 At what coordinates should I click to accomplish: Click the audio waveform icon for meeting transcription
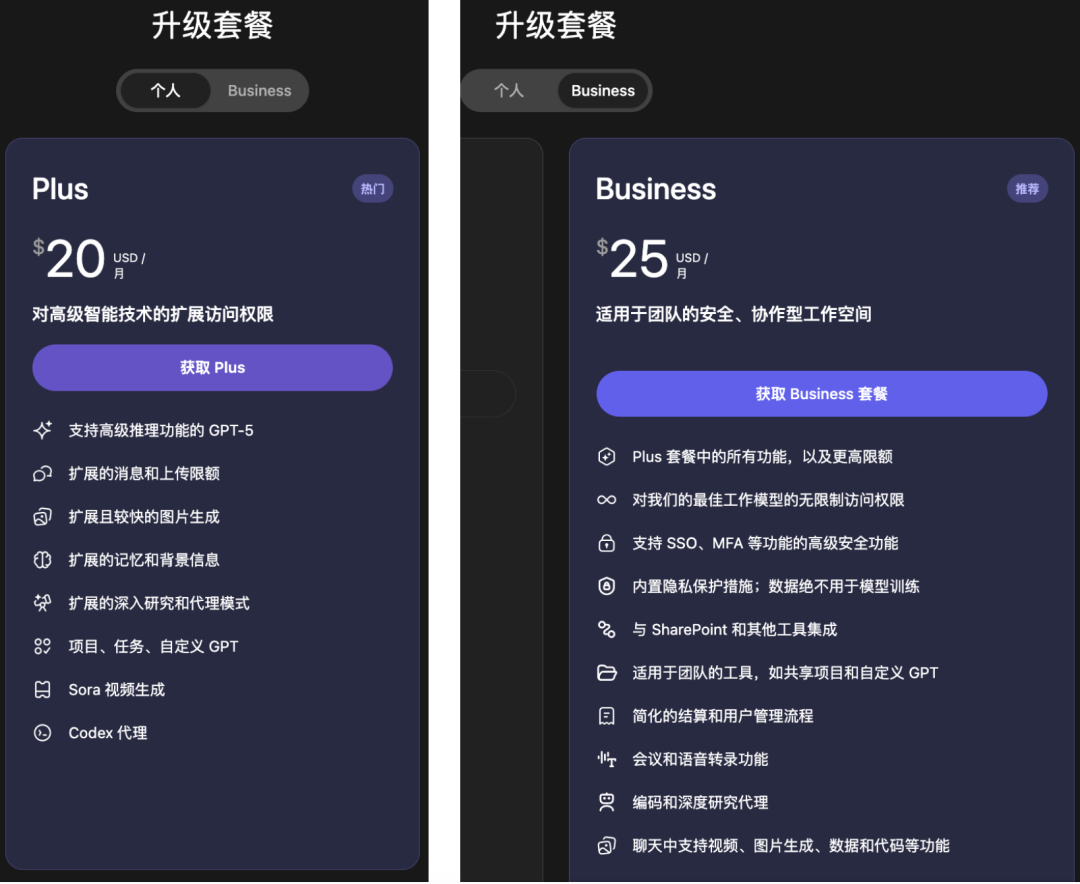[607, 759]
